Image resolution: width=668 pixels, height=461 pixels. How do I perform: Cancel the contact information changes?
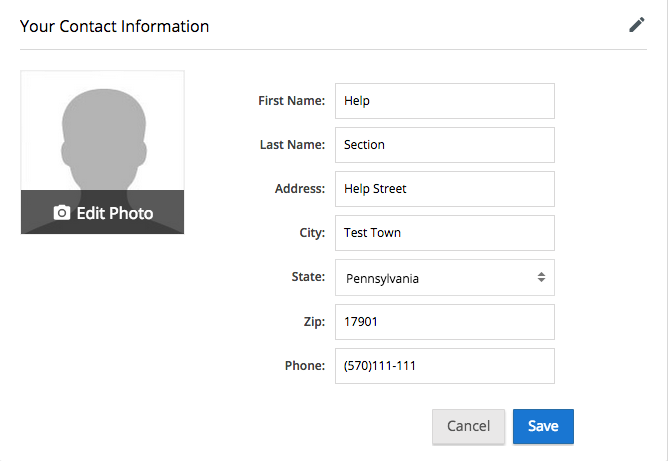[x=468, y=426]
